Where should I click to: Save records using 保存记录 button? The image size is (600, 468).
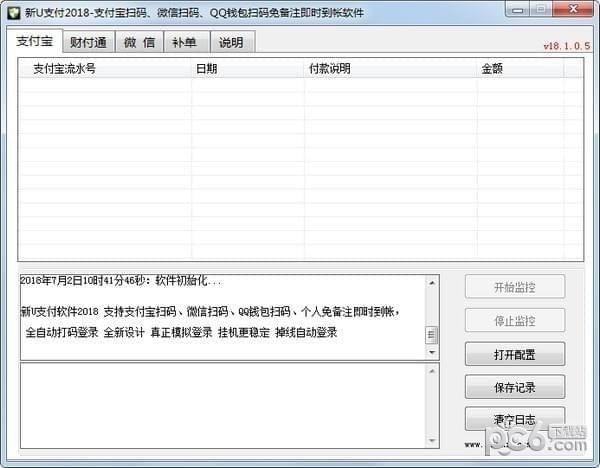click(514, 387)
